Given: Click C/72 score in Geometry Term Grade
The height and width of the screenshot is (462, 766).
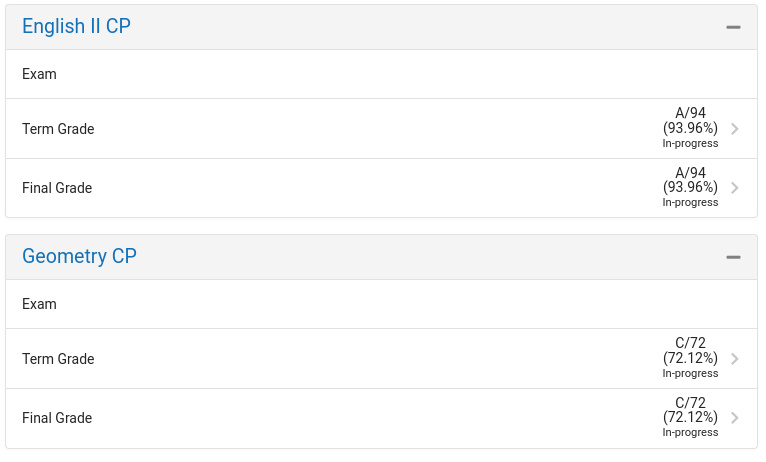Looking at the screenshot, I should click(x=690, y=343).
